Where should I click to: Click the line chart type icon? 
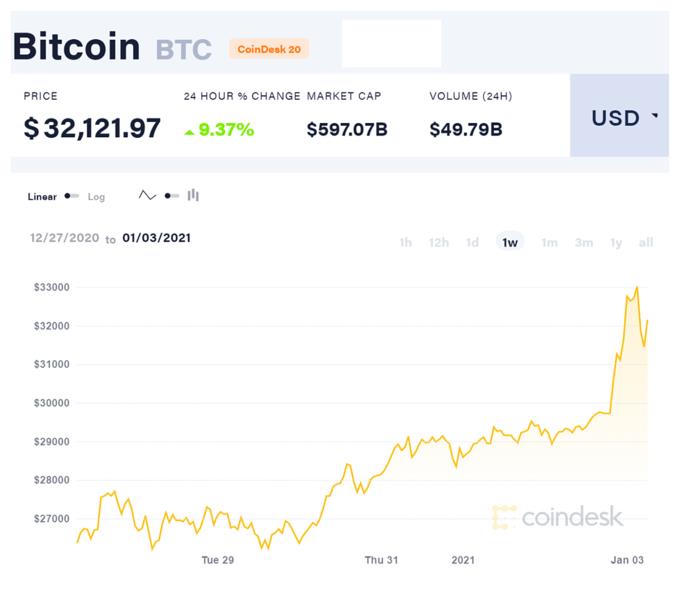(x=147, y=196)
